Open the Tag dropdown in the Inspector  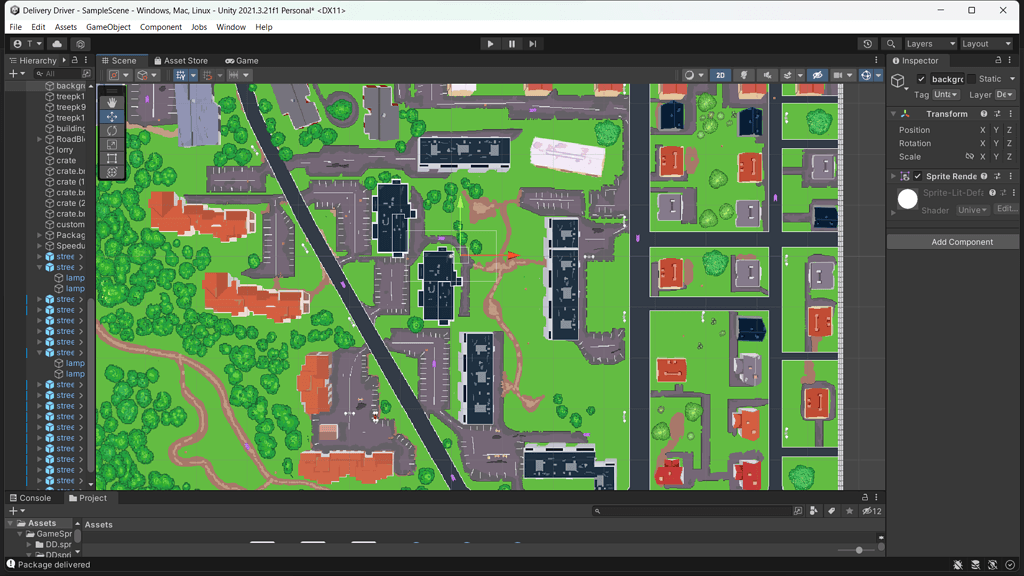coord(946,94)
